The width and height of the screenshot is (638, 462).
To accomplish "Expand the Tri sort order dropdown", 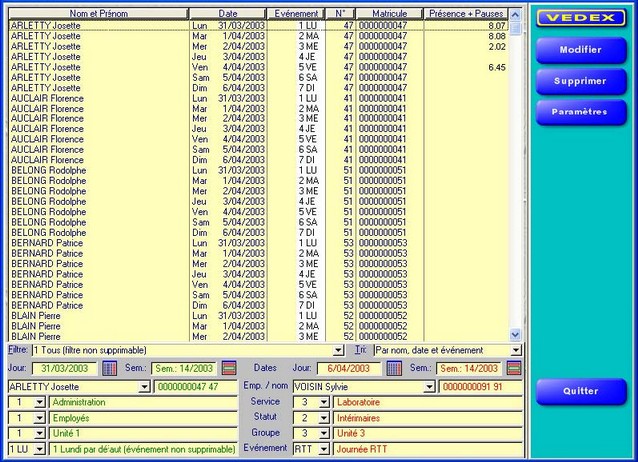I will pyautogui.click(x=516, y=350).
